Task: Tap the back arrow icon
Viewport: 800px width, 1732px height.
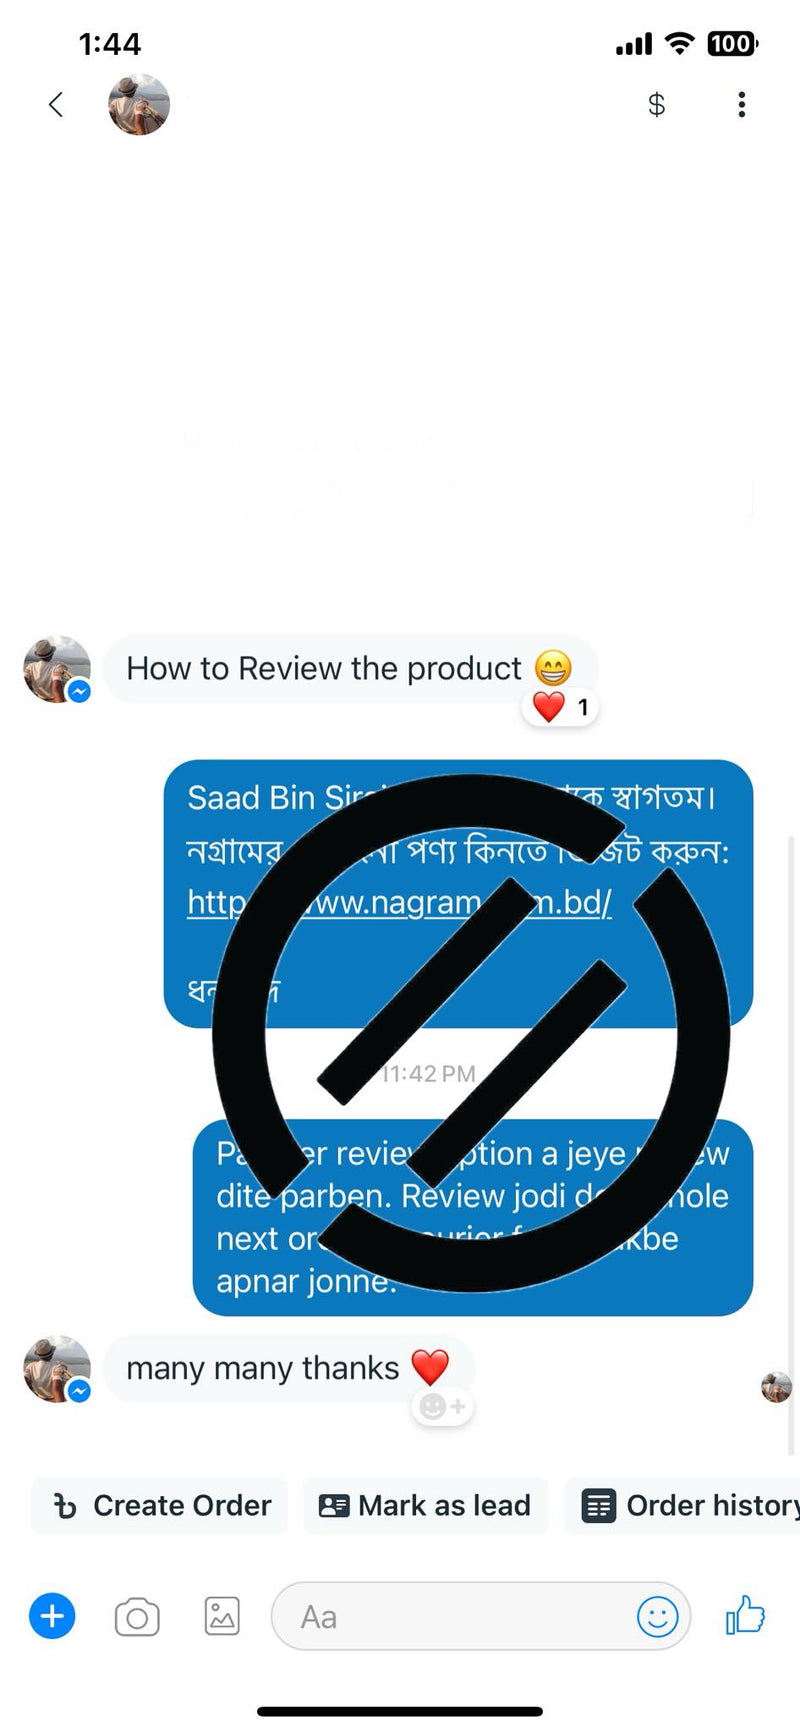Action: coord(56,104)
